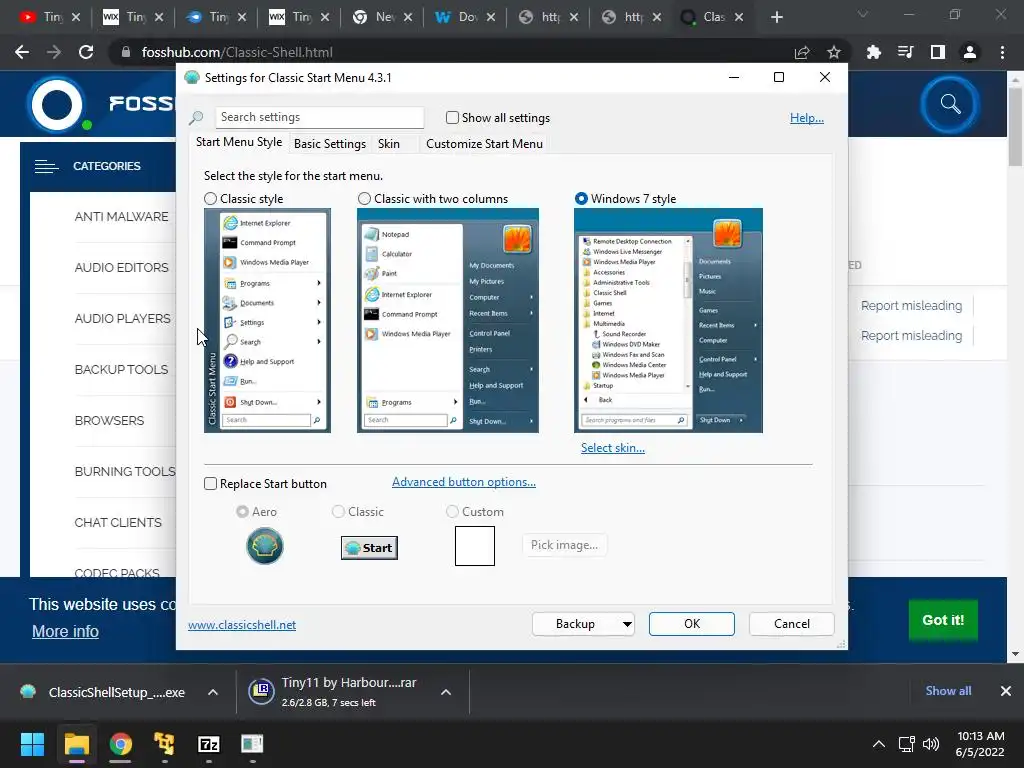Select Windows 7 style radio button
This screenshot has height=768, width=1024.
point(581,199)
